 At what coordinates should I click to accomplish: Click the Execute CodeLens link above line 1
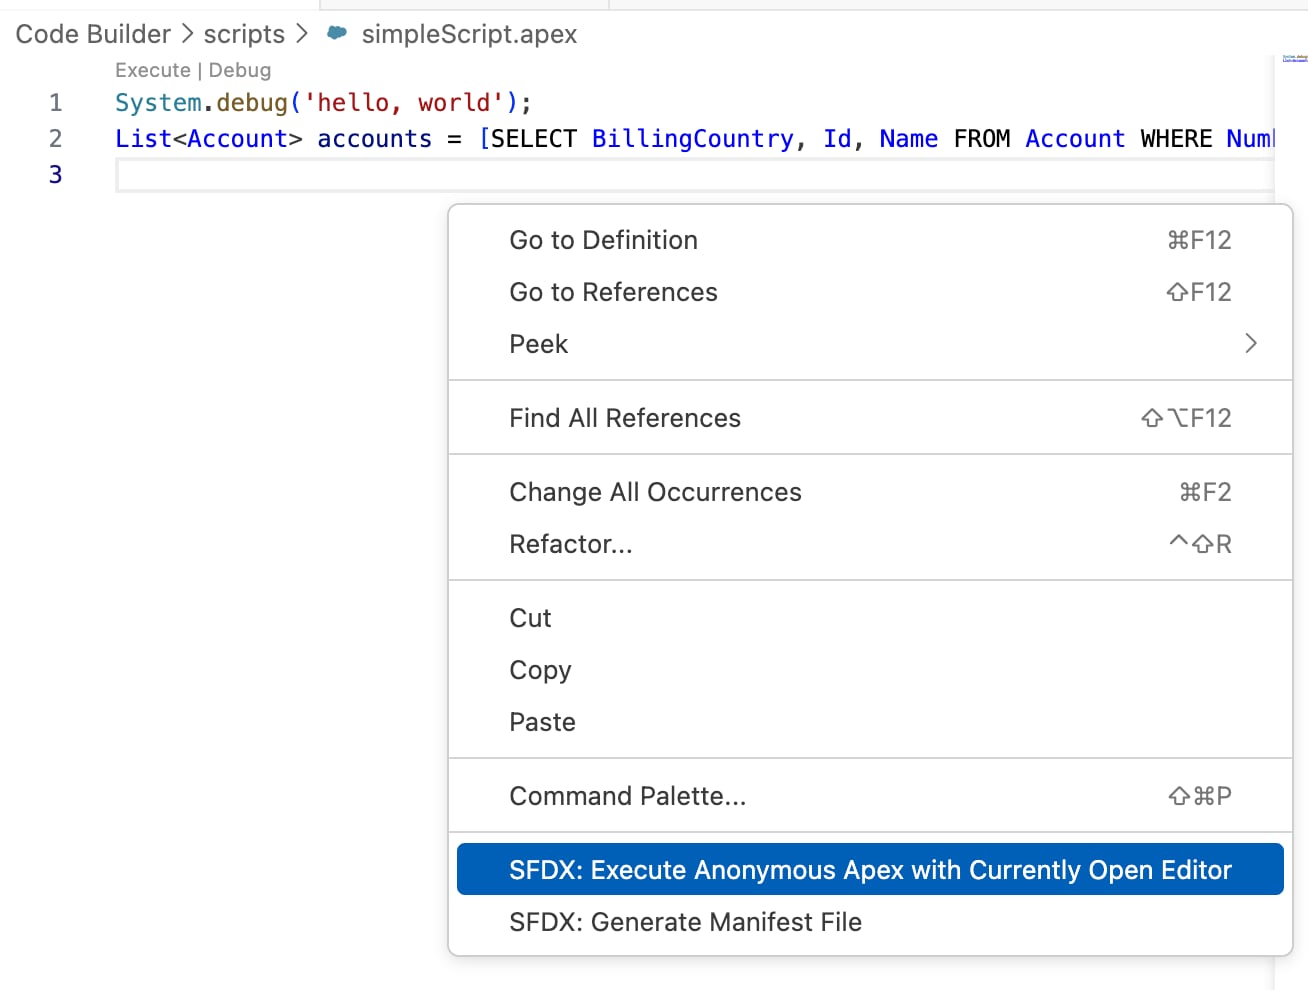tap(152, 70)
